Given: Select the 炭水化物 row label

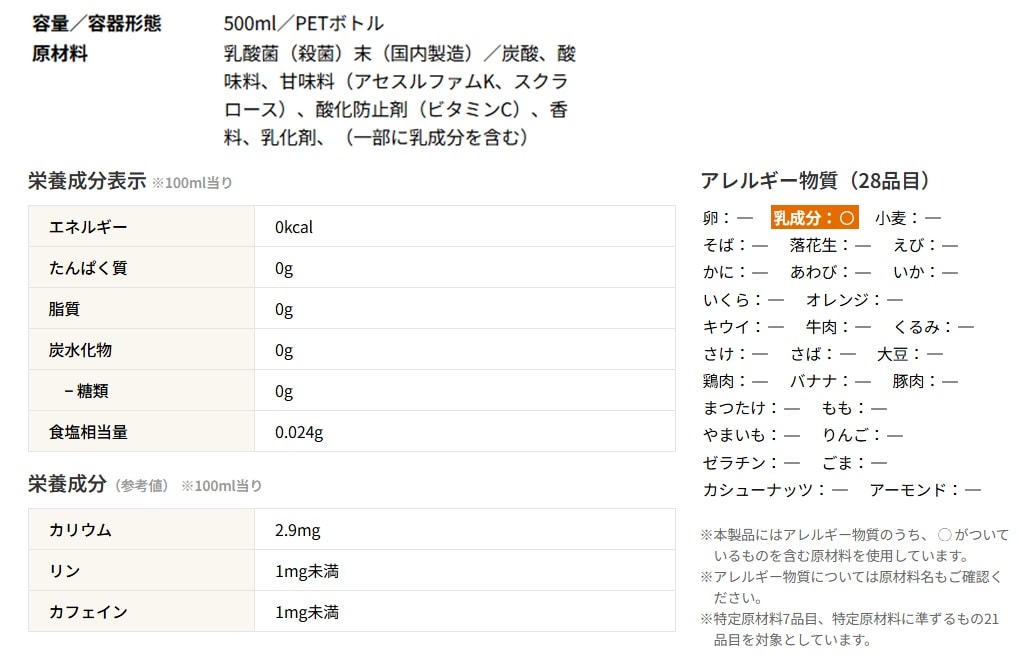Looking at the screenshot, I should [80, 350].
